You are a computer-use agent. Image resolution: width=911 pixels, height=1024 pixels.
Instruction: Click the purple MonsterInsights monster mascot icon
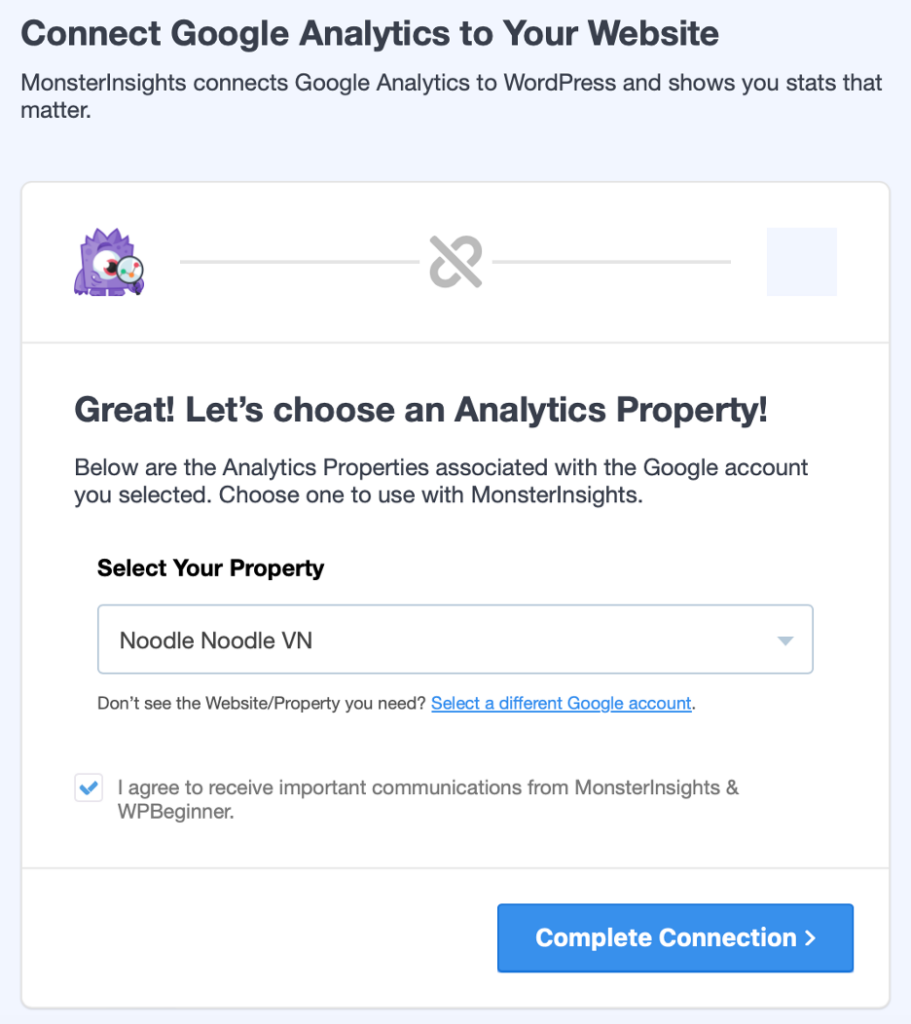coord(108,262)
